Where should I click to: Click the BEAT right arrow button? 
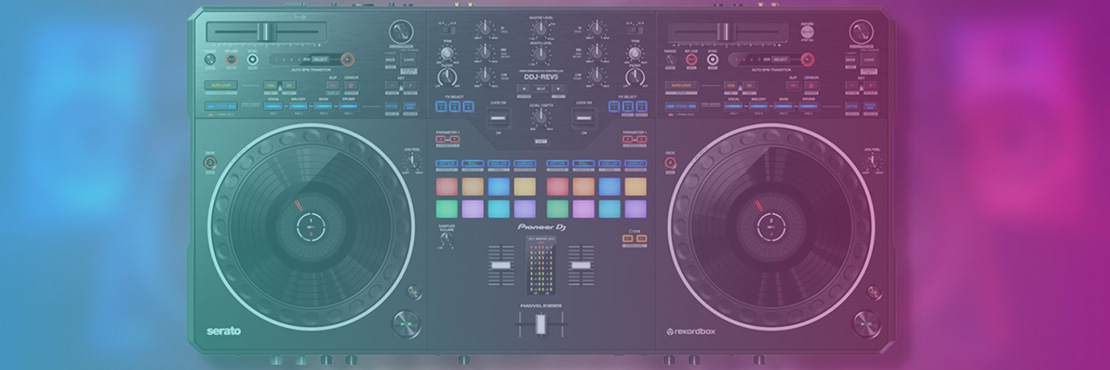click(559, 88)
